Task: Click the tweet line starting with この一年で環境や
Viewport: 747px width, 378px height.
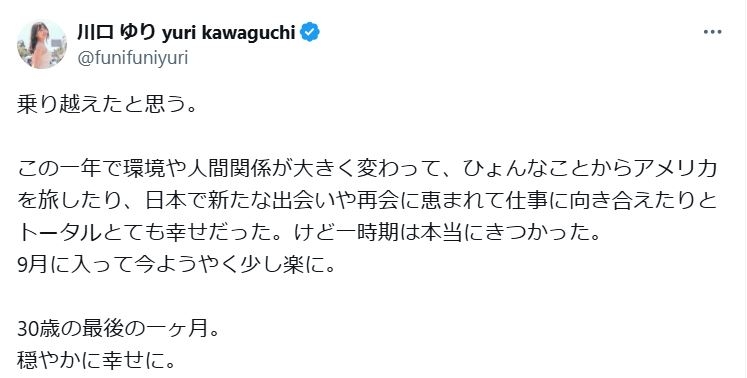Action: [367, 169]
